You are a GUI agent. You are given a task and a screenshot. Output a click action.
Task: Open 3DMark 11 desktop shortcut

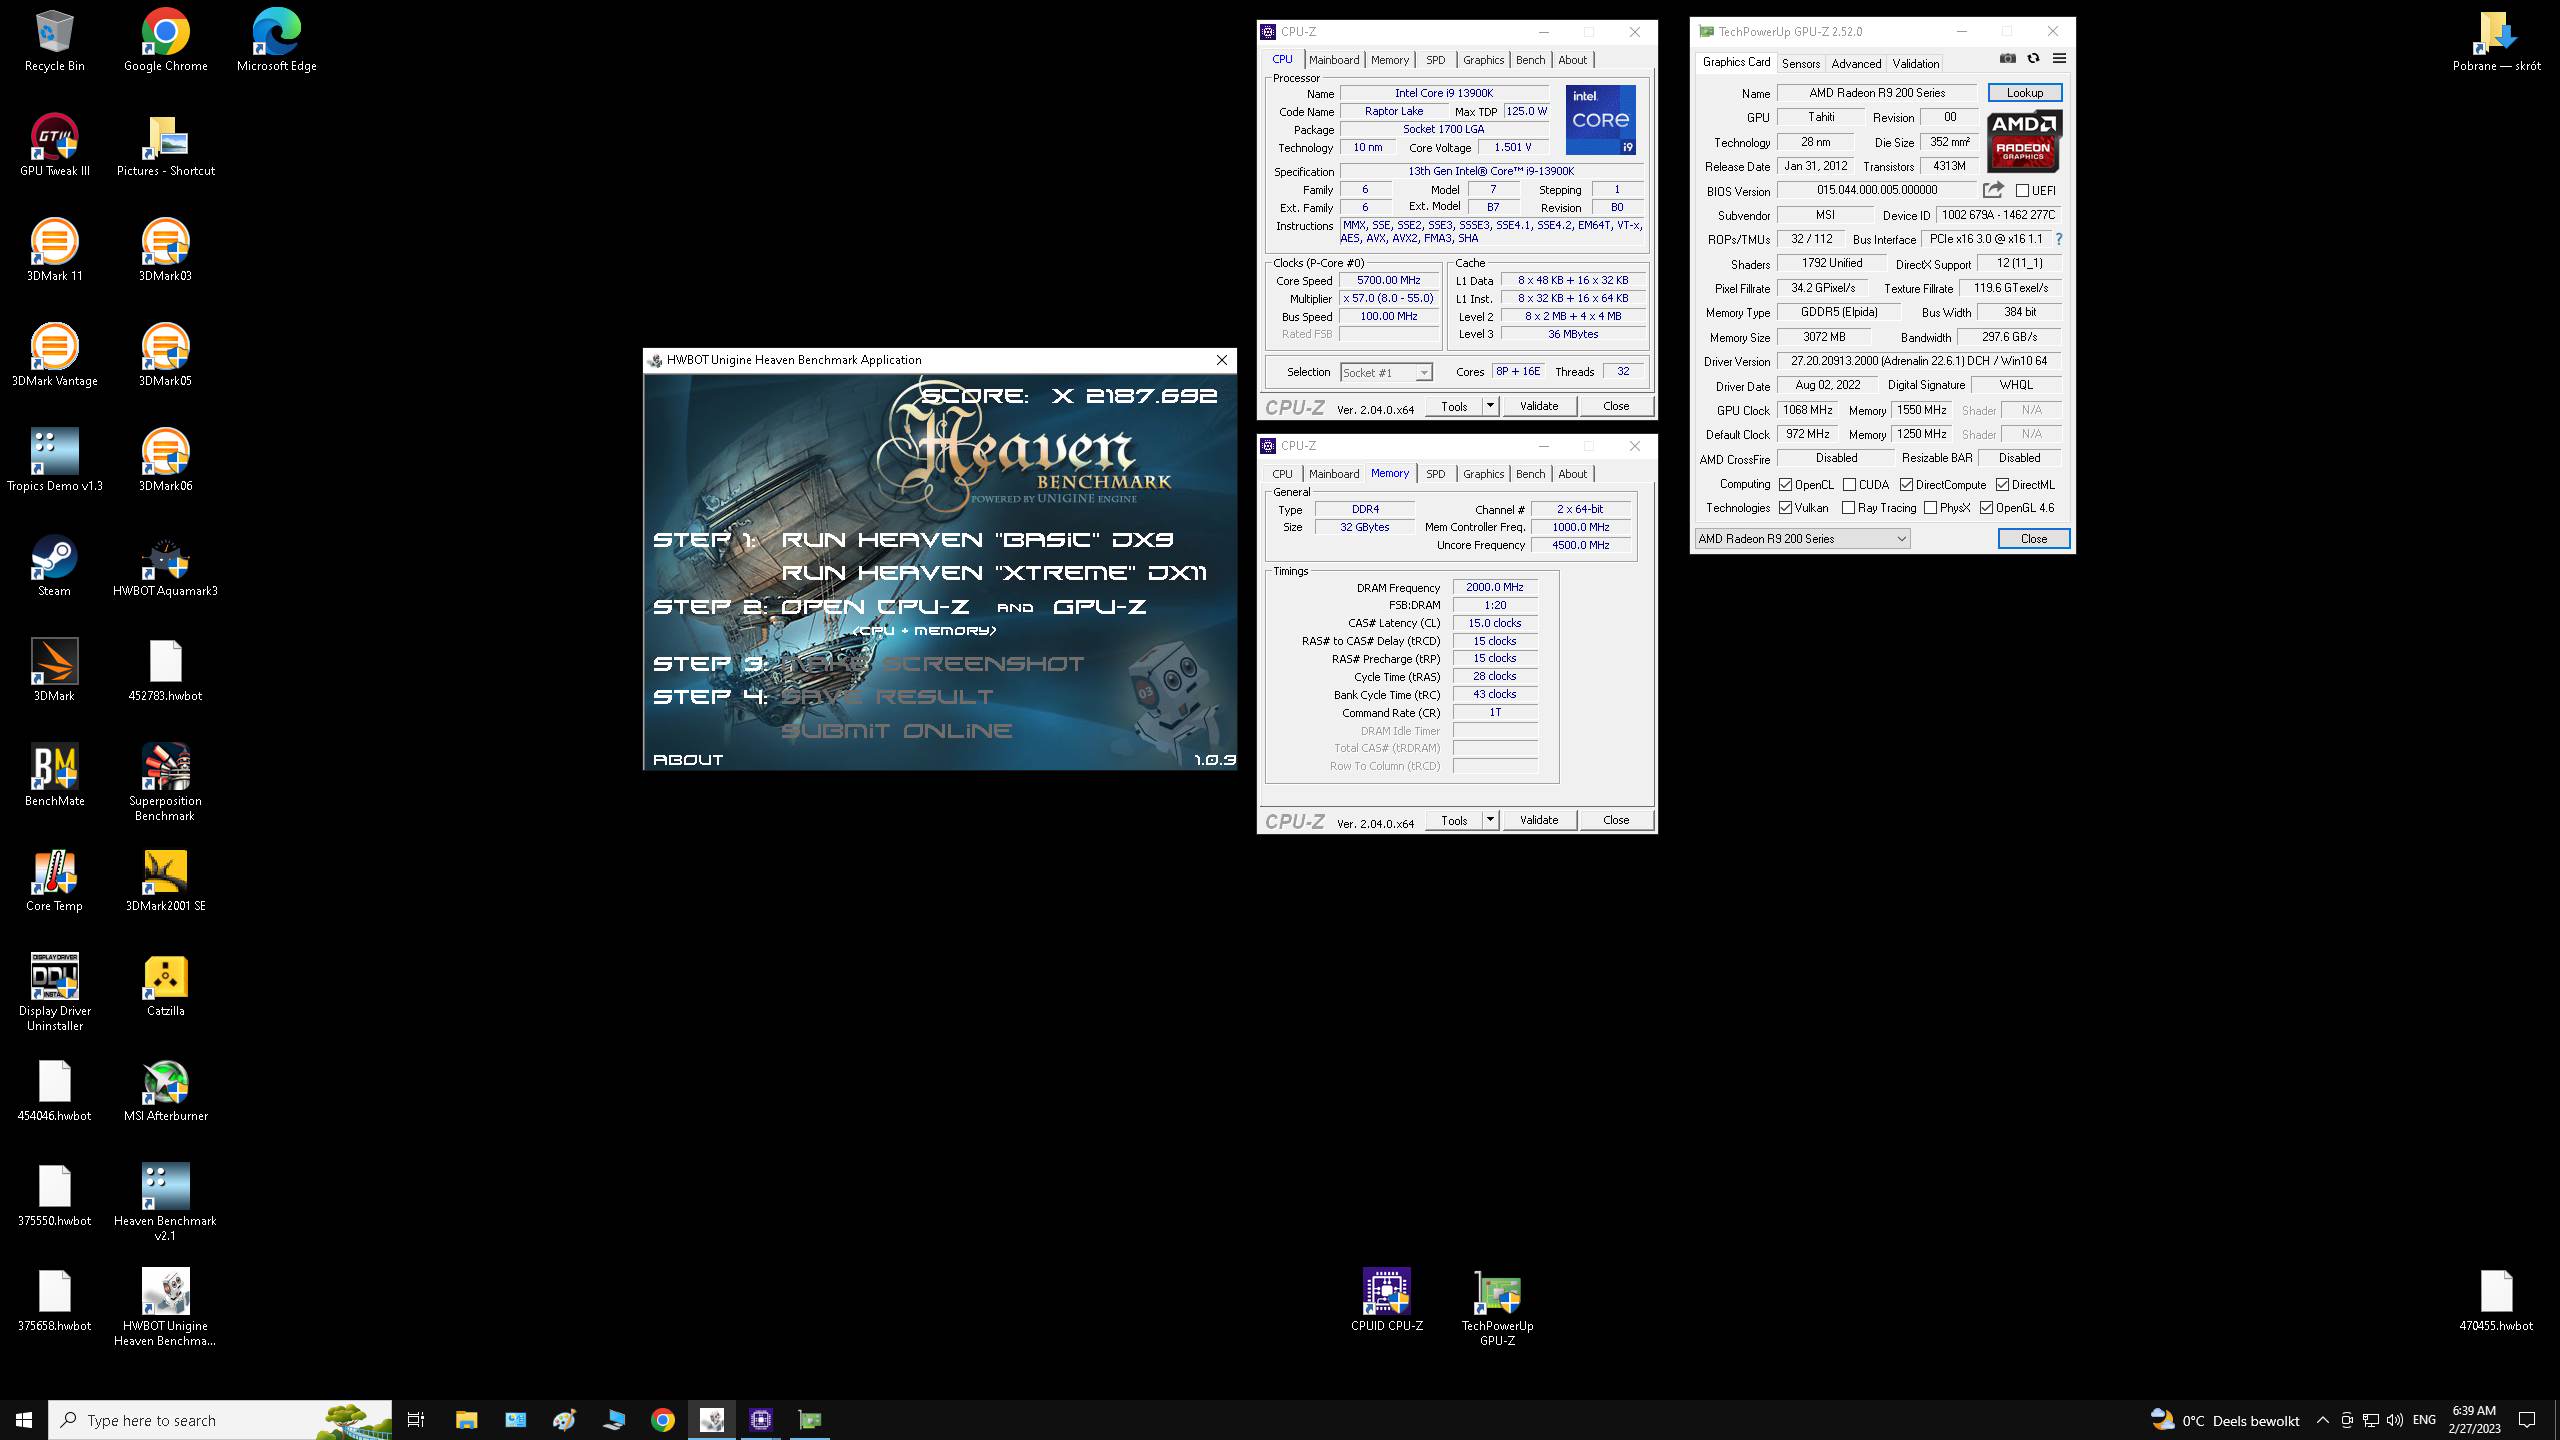pos(55,250)
